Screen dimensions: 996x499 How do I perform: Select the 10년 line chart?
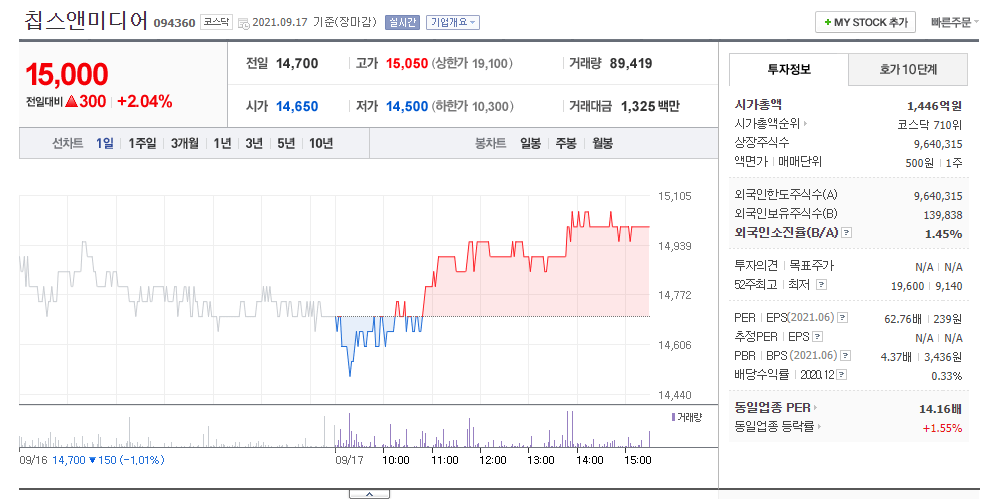click(x=321, y=143)
